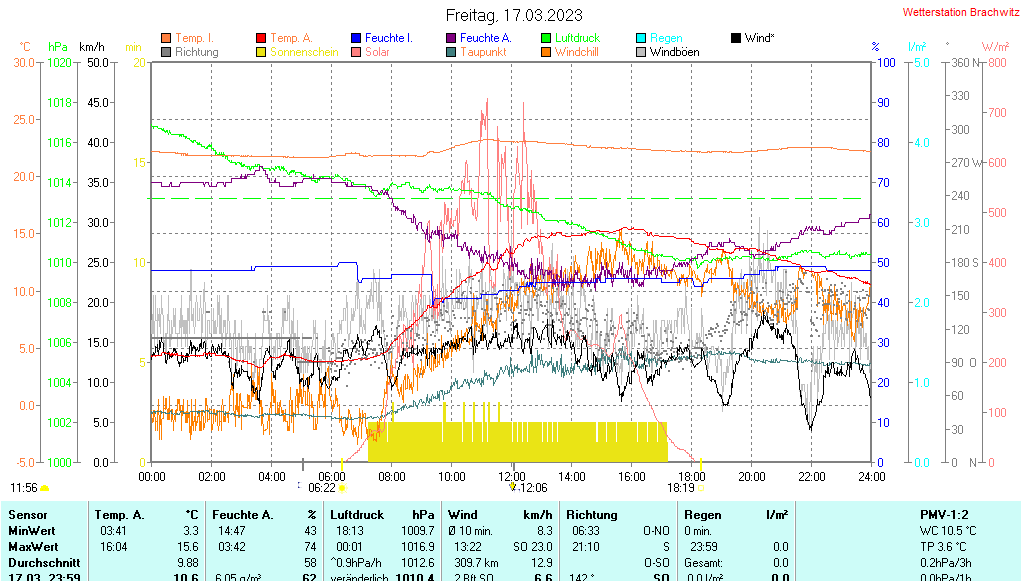
Task: Click the purple Feuchte A. legend square
Action: (451, 38)
